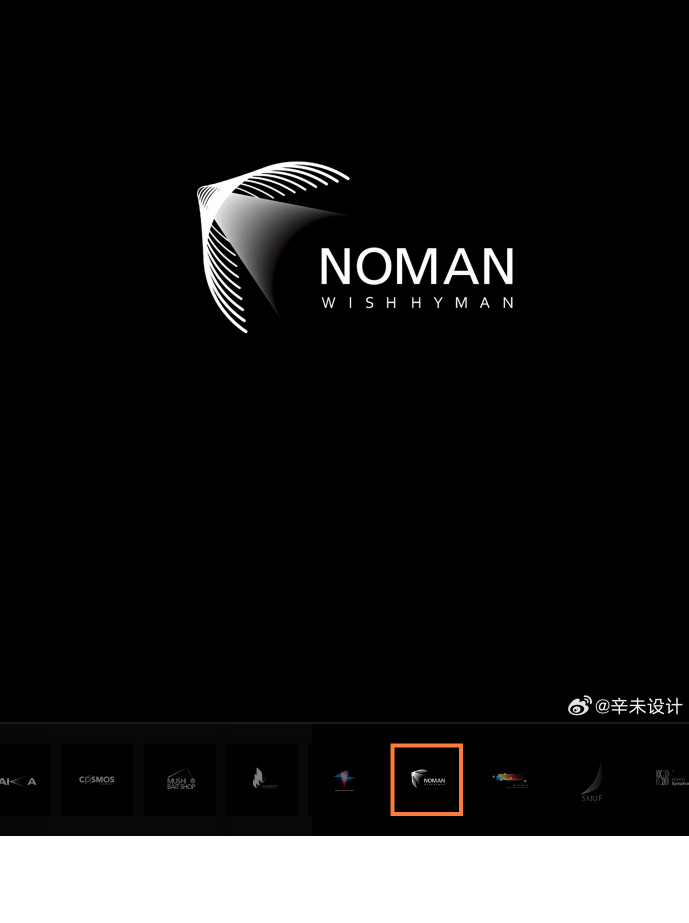Select the grey flame logo thumbnail
Screen dimensions: 689x923
point(262,779)
